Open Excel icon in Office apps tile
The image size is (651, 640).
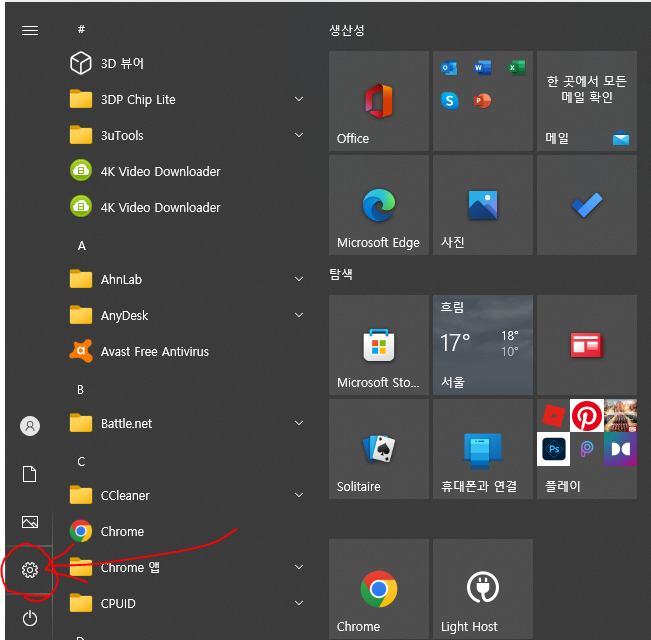click(516, 68)
